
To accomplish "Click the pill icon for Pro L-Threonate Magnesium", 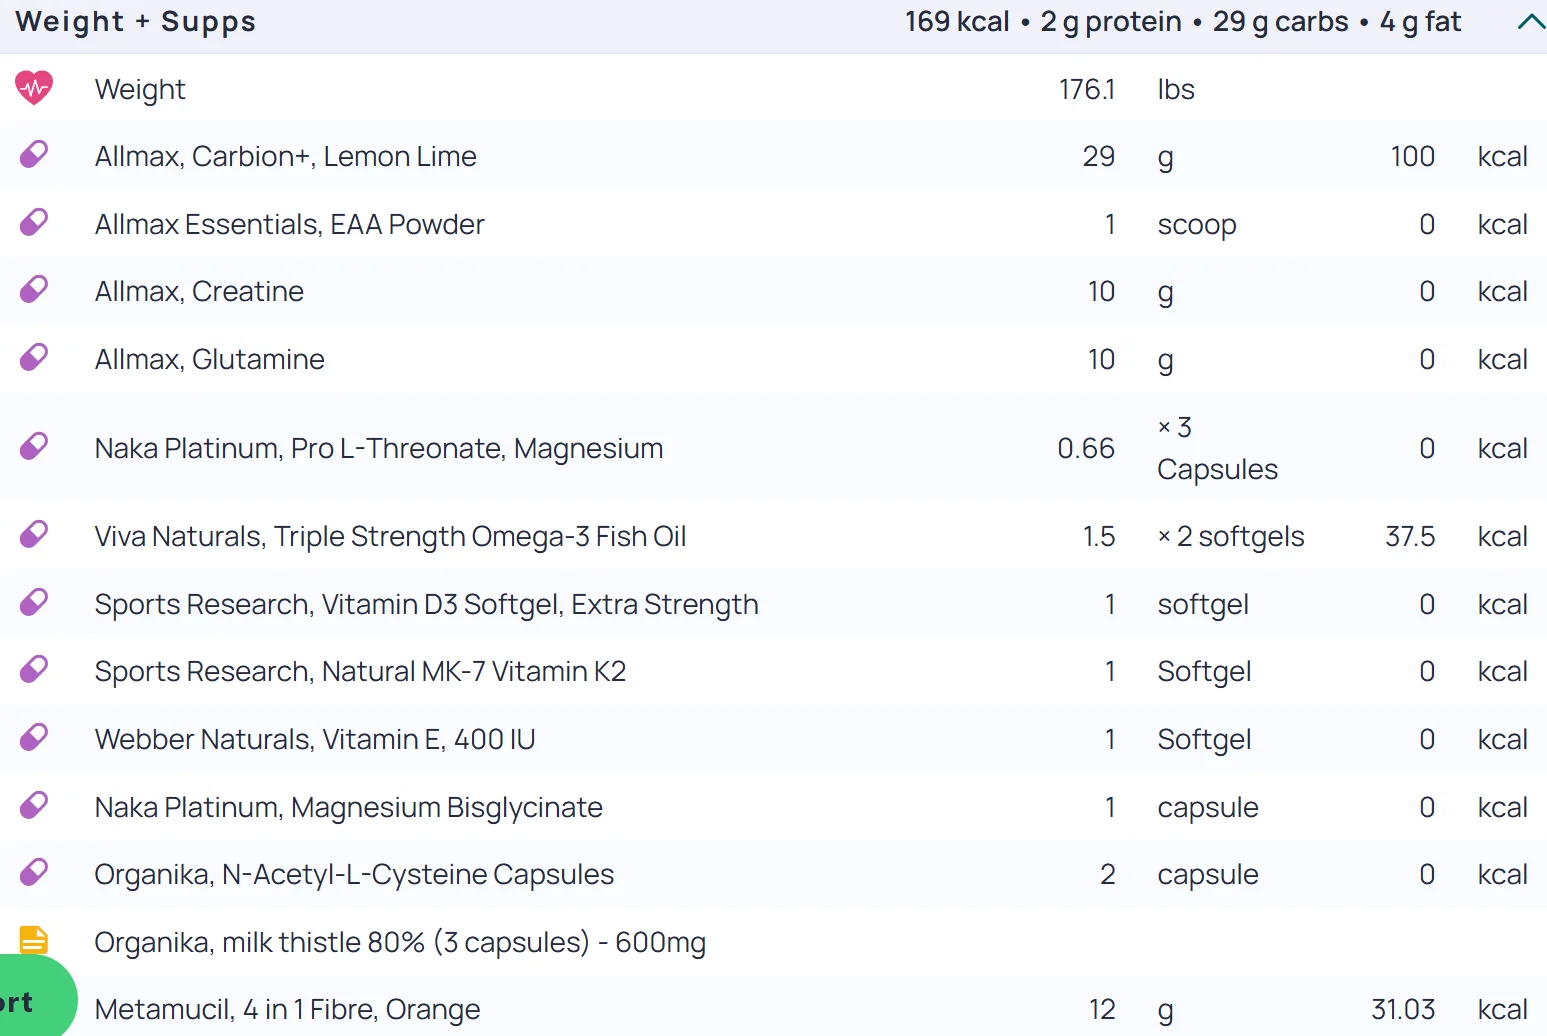I will 34,446.
